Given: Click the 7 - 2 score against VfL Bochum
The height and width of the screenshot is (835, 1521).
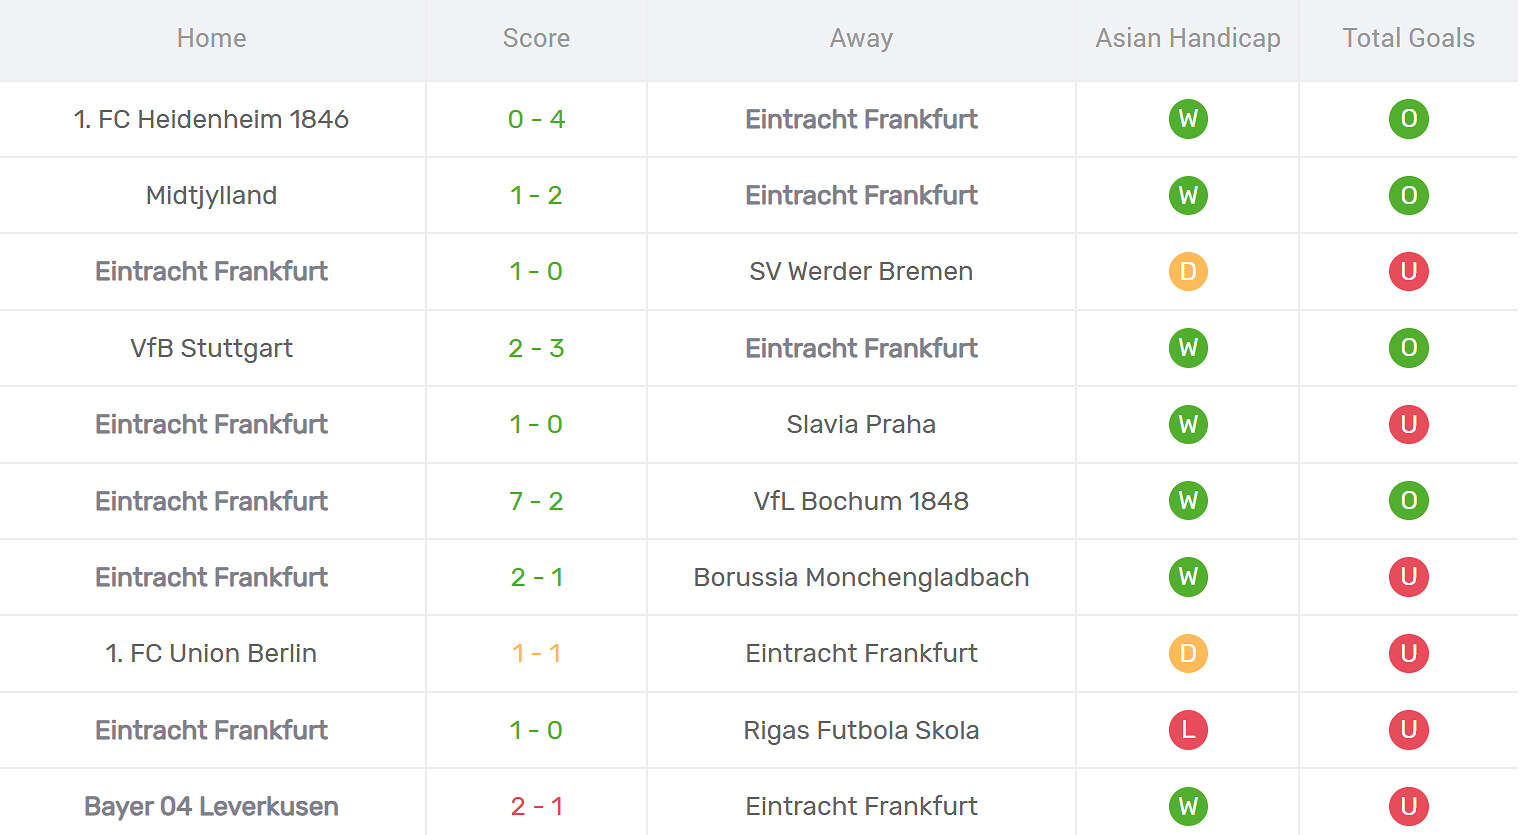Looking at the screenshot, I should 536,501.
